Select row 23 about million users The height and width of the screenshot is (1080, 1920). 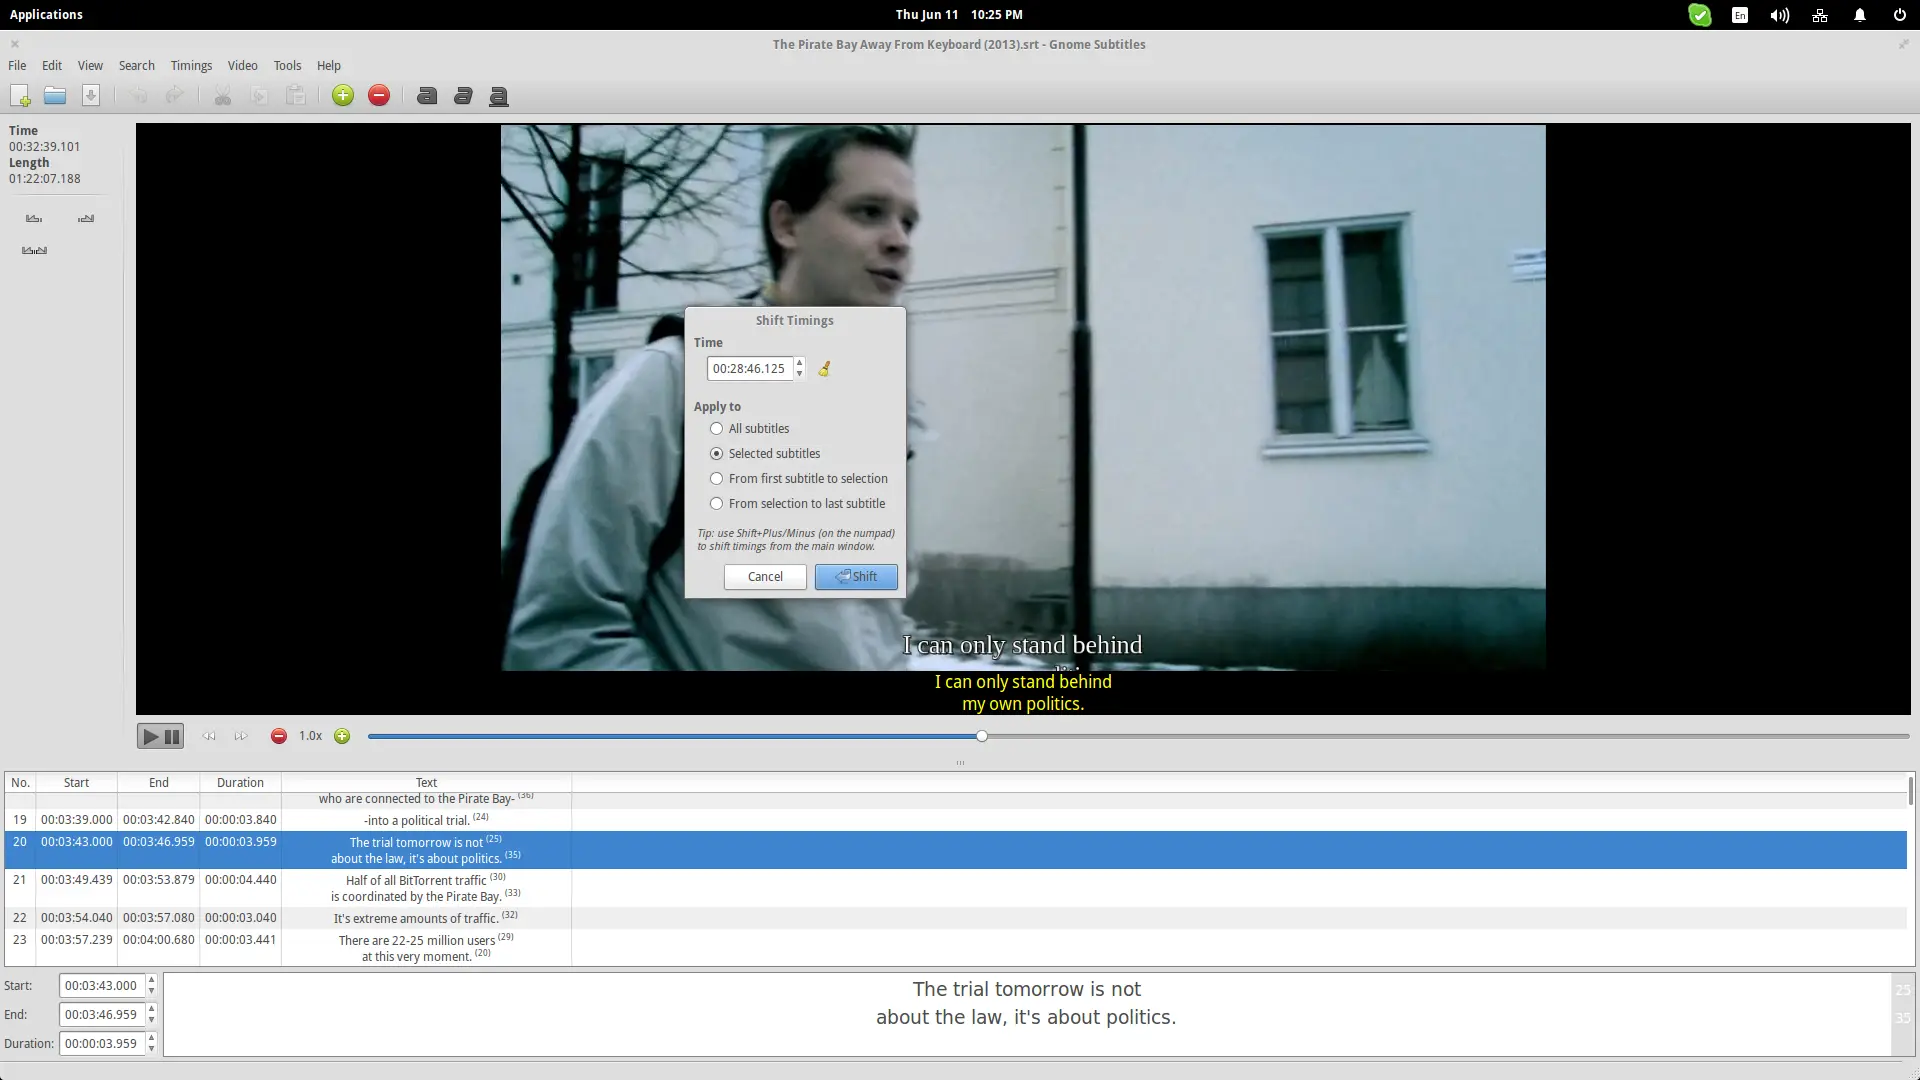coord(955,947)
